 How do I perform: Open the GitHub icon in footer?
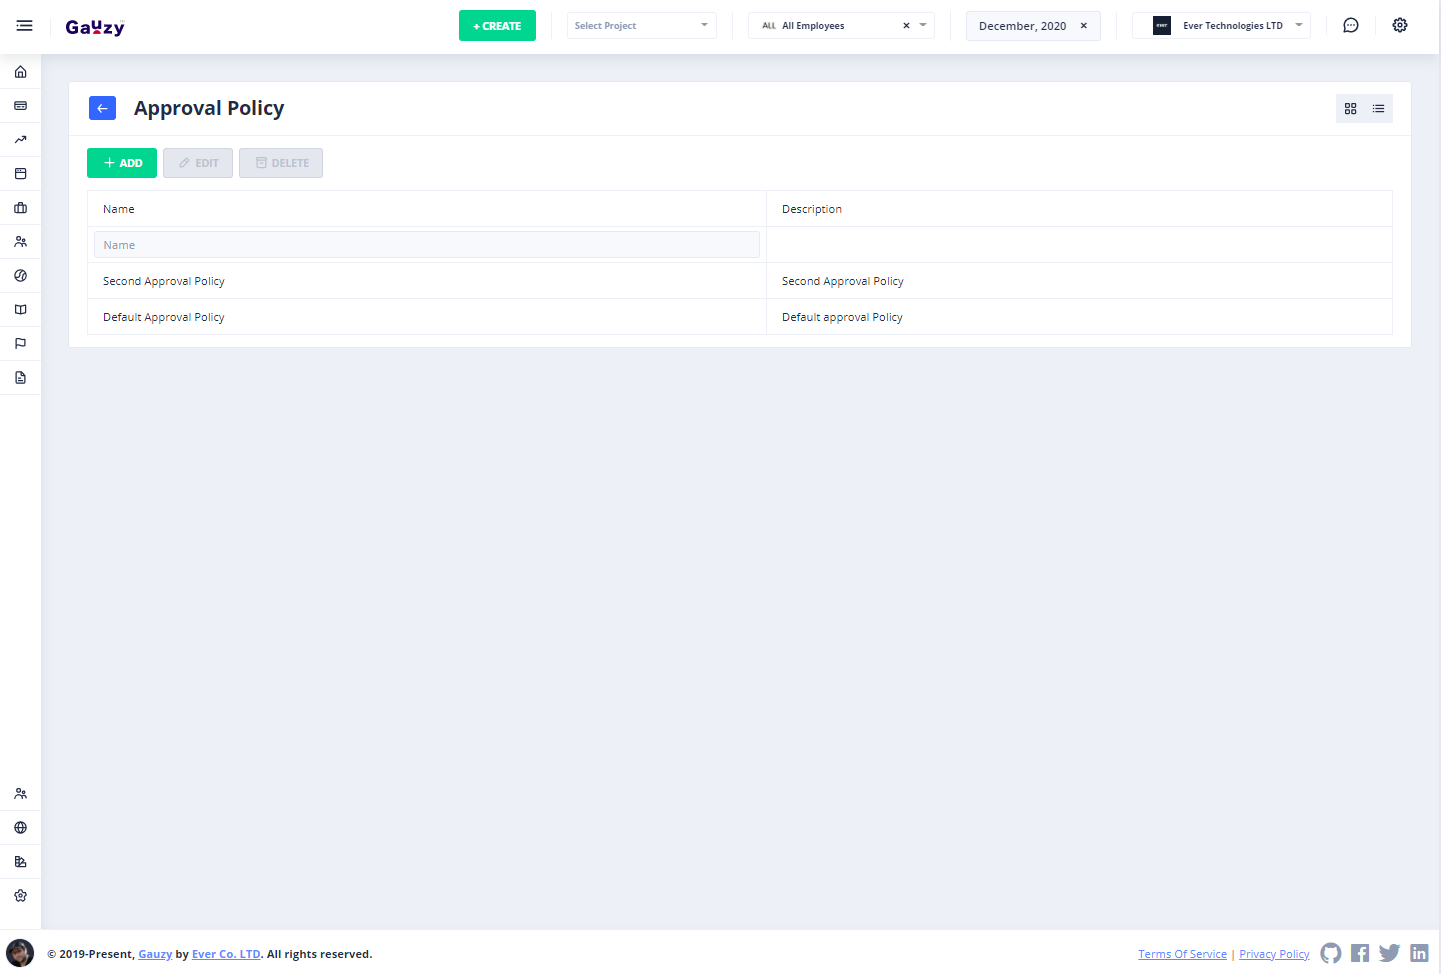(1330, 953)
